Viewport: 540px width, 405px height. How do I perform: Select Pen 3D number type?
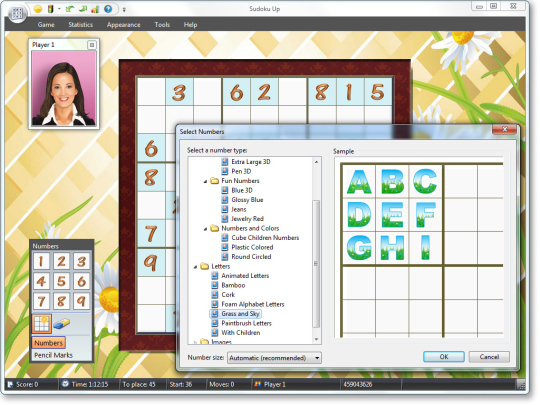click(x=241, y=171)
